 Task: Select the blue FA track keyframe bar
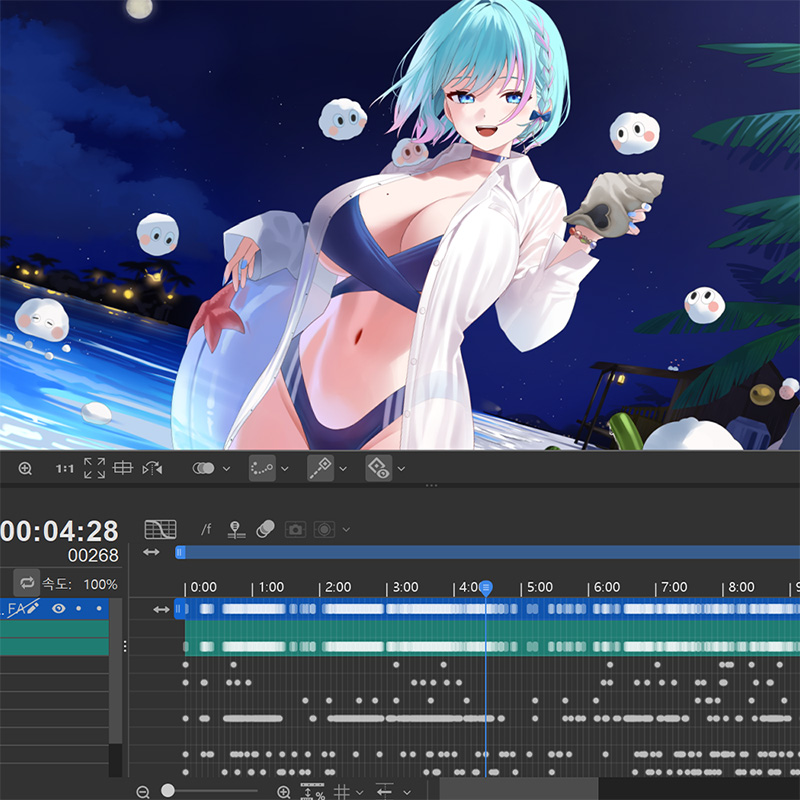click(488, 609)
